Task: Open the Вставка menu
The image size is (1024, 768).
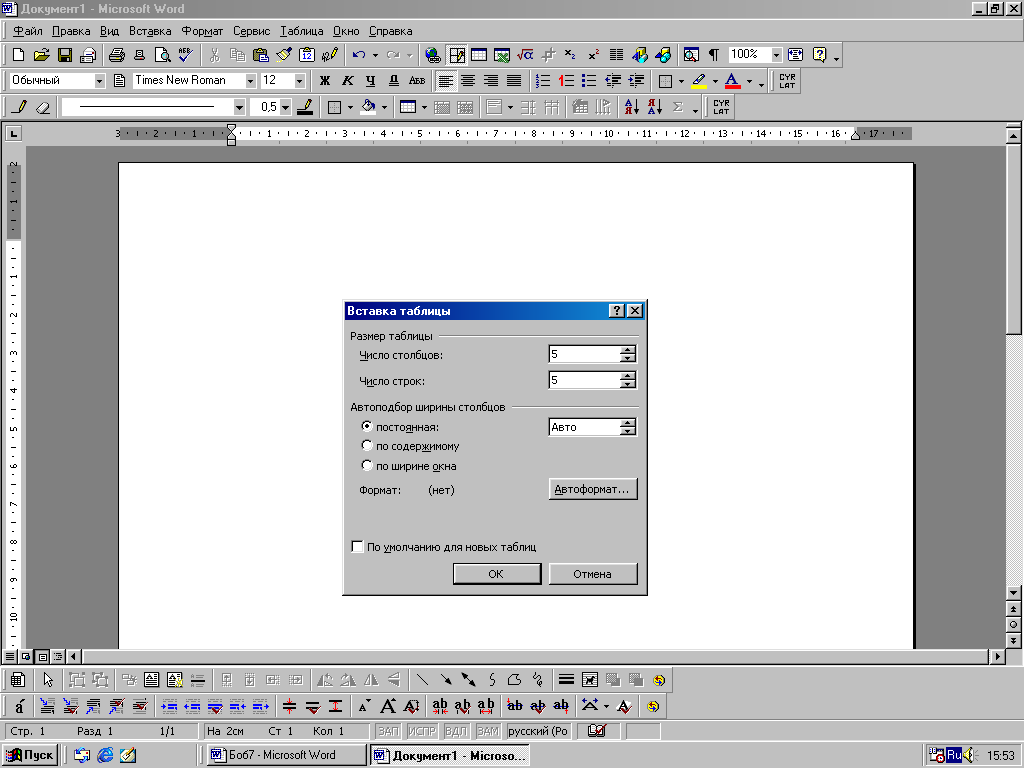Action: click(150, 31)
